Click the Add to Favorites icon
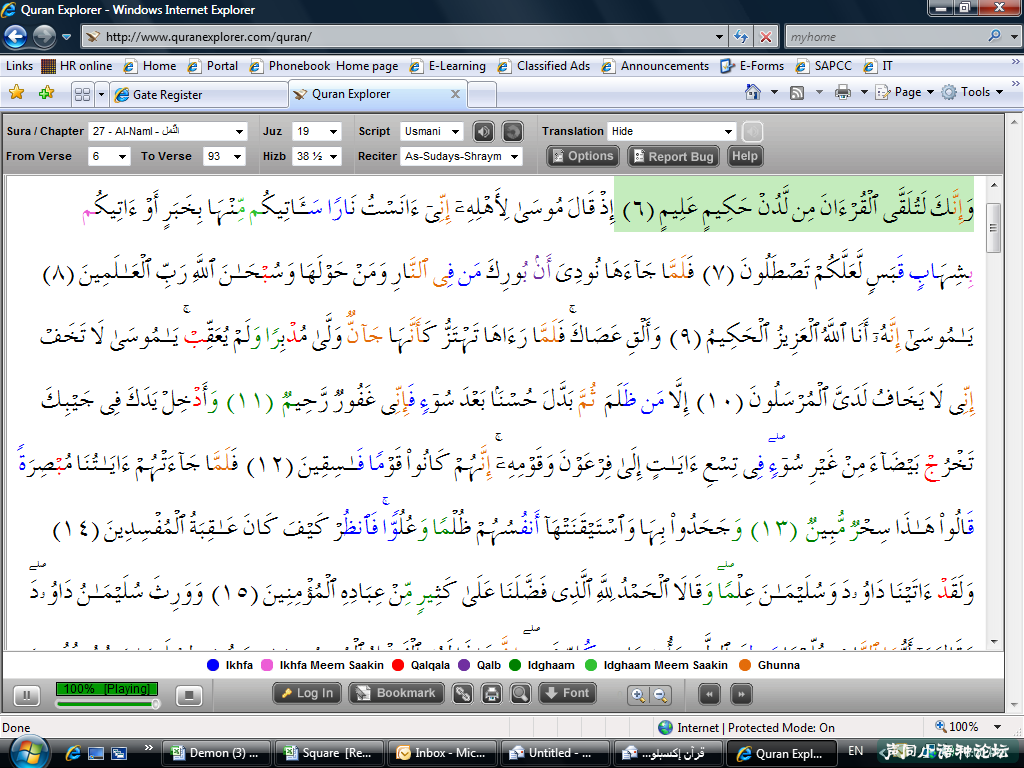 point(46,93)
